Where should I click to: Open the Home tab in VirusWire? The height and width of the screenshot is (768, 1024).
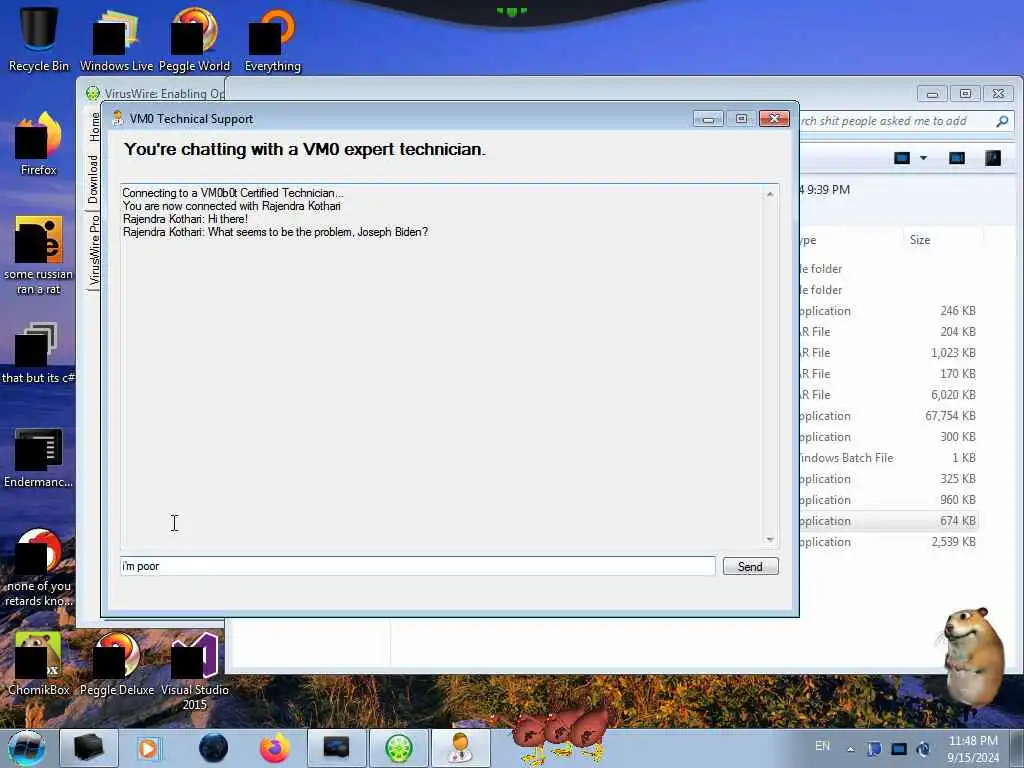pos(94,127)
